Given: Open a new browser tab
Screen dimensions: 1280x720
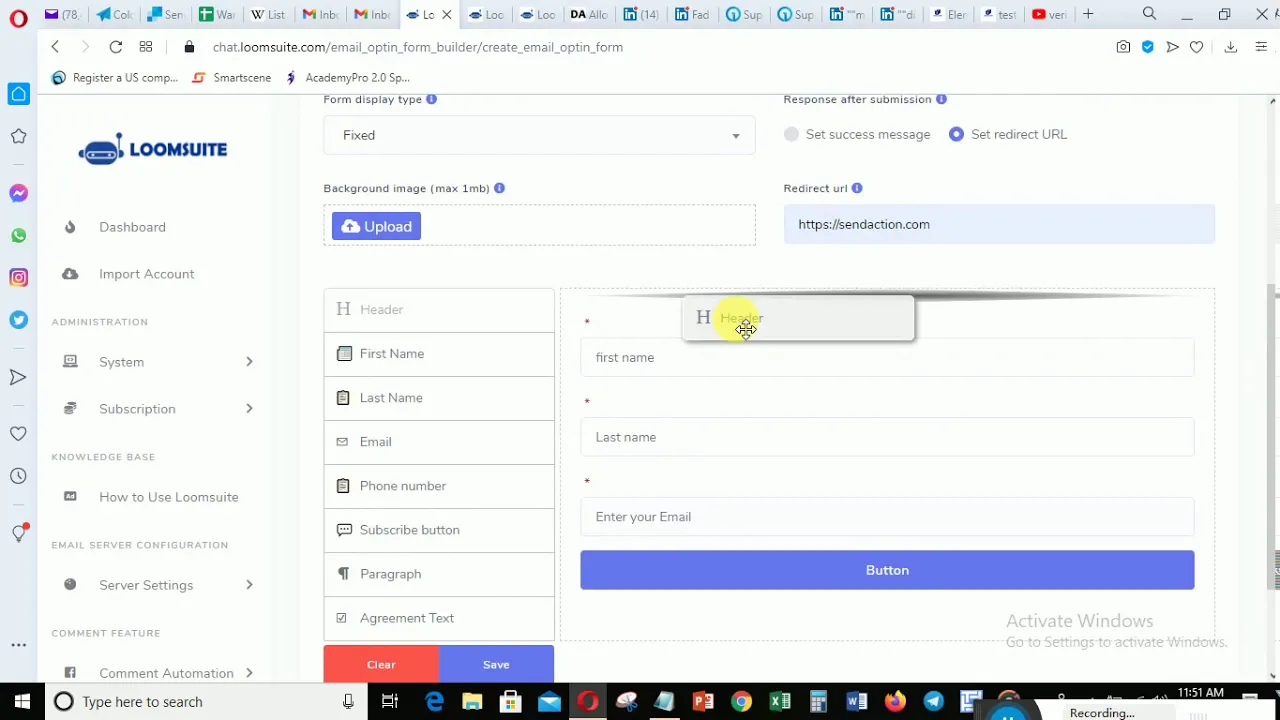Looking at the screenshot, I should 1088,14.
